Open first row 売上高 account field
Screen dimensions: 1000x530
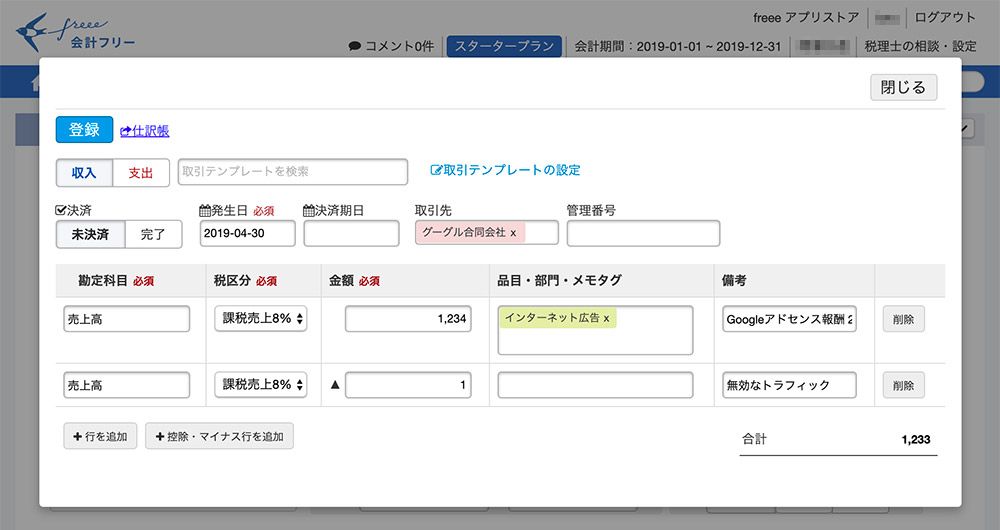pos(126,319)
